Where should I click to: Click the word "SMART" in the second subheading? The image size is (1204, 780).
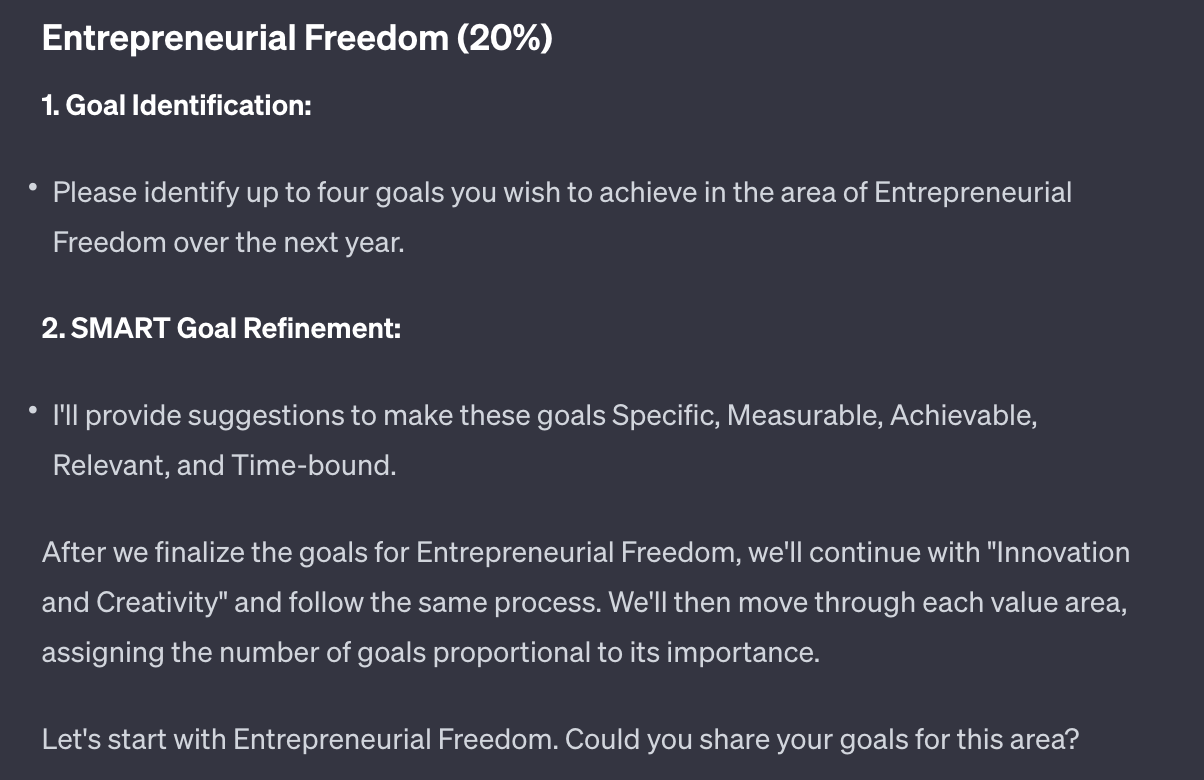120,329
